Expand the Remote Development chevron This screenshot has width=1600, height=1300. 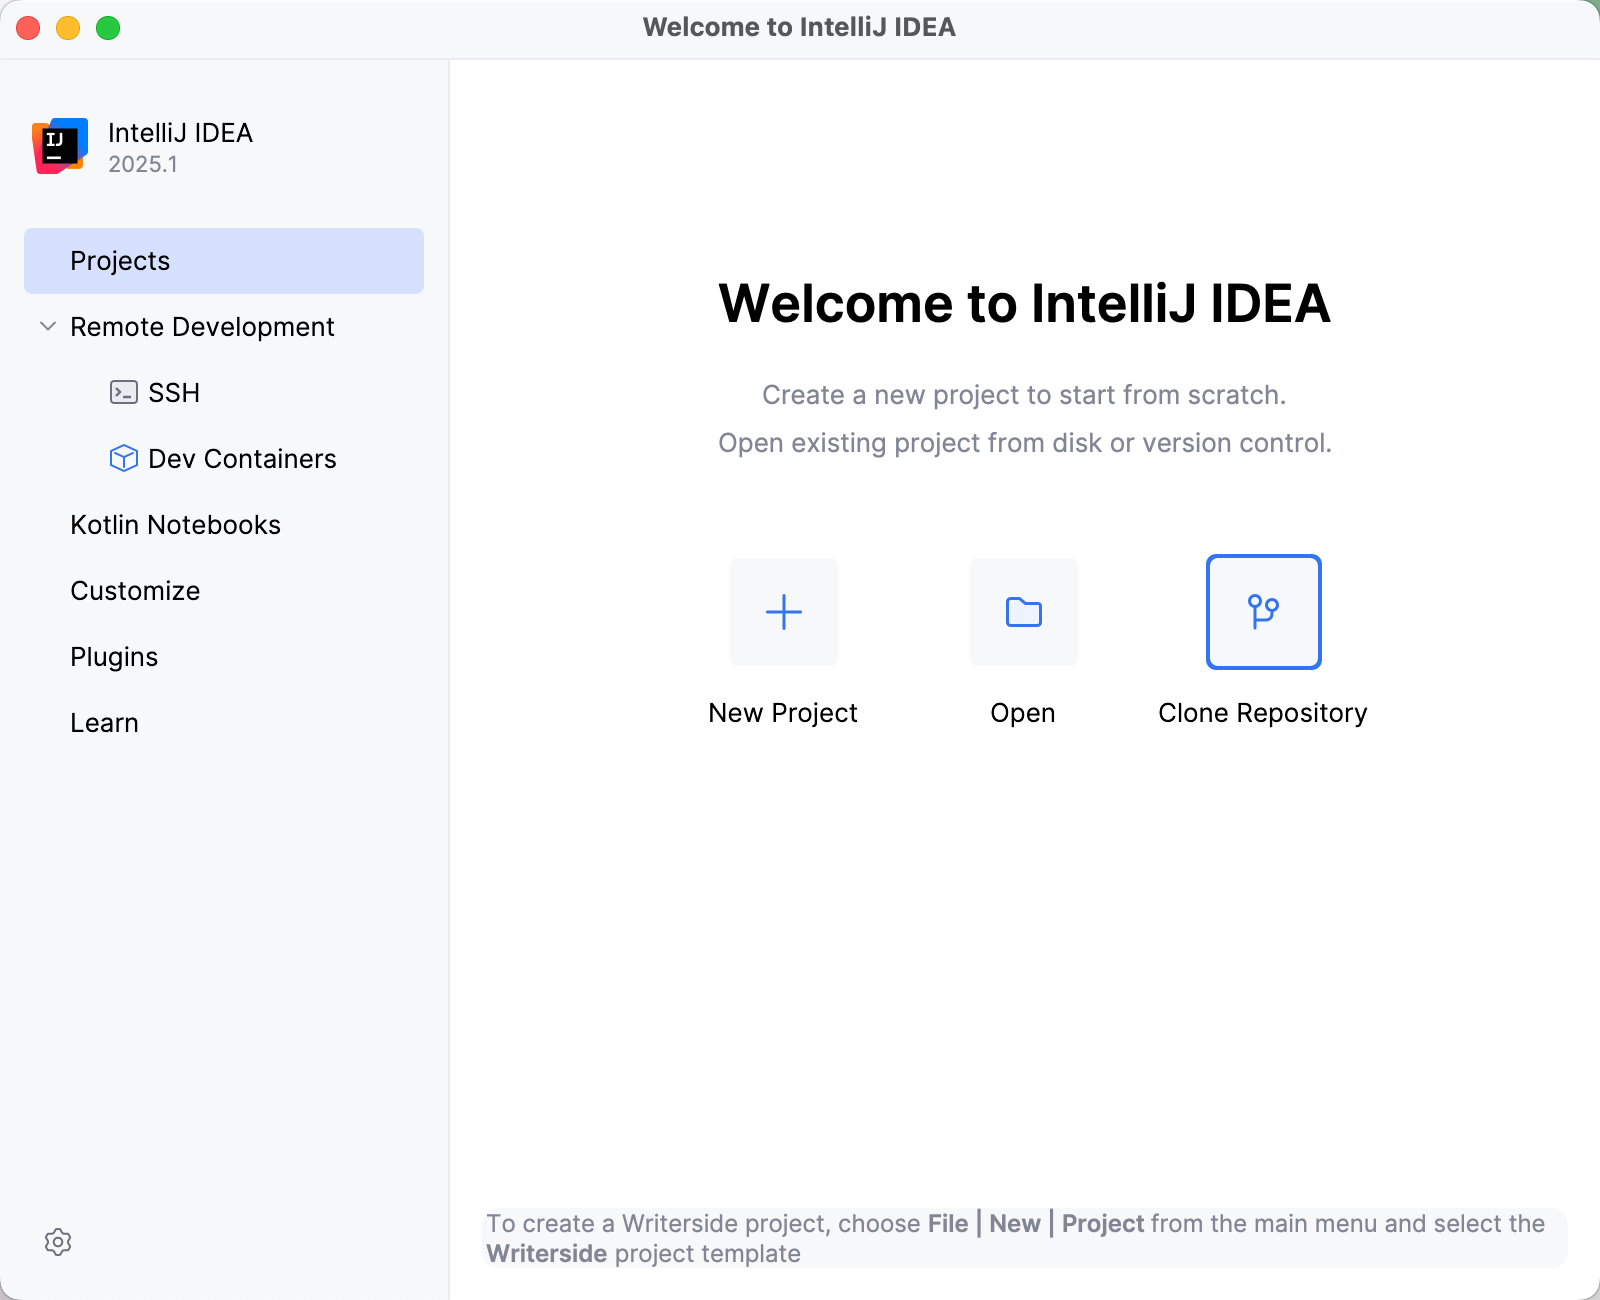pos(46,326)
